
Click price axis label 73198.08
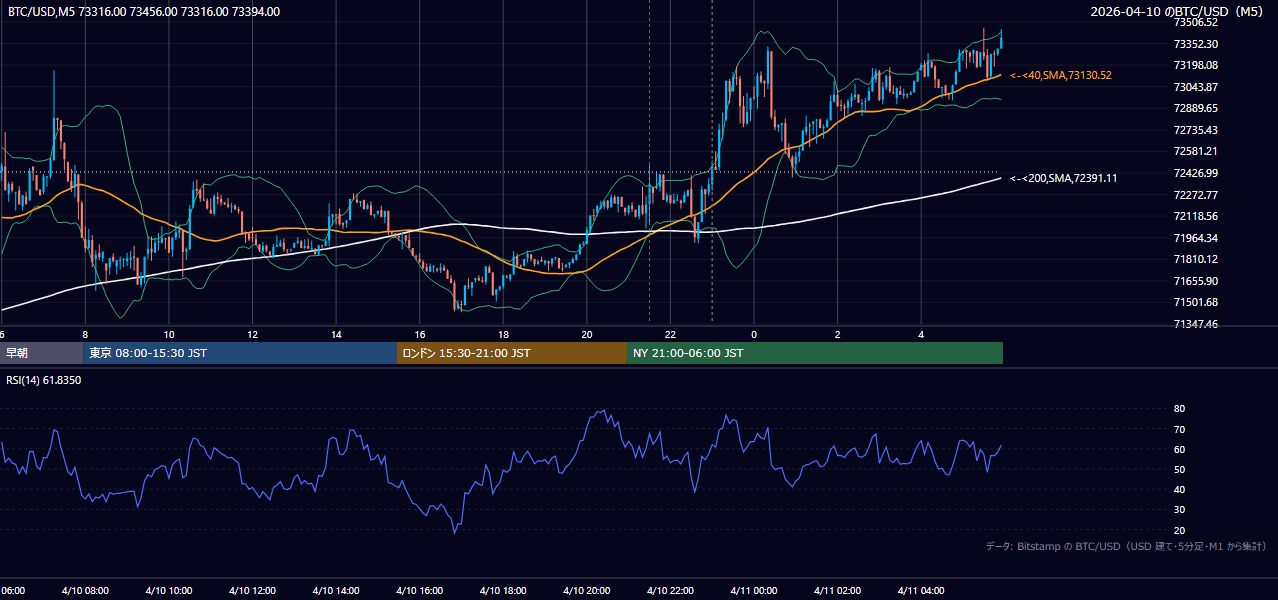coord(1195,65)
